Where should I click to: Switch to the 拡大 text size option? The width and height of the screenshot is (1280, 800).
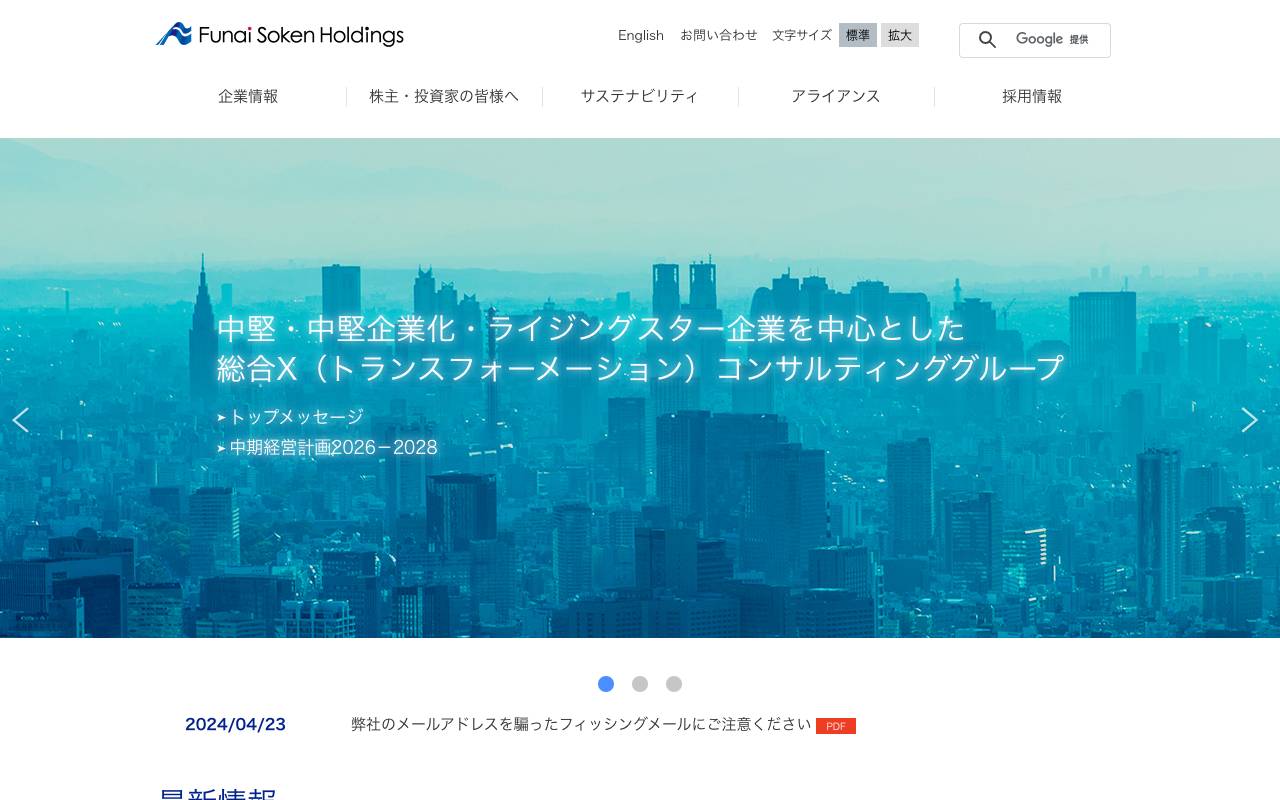tap(899, 35)
